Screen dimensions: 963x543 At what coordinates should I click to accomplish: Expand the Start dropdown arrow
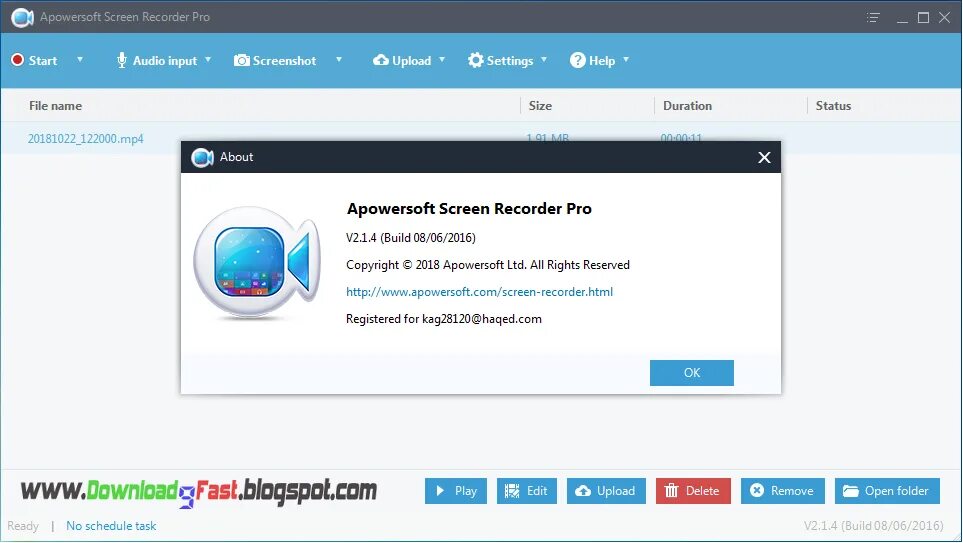tap(80, 60)
